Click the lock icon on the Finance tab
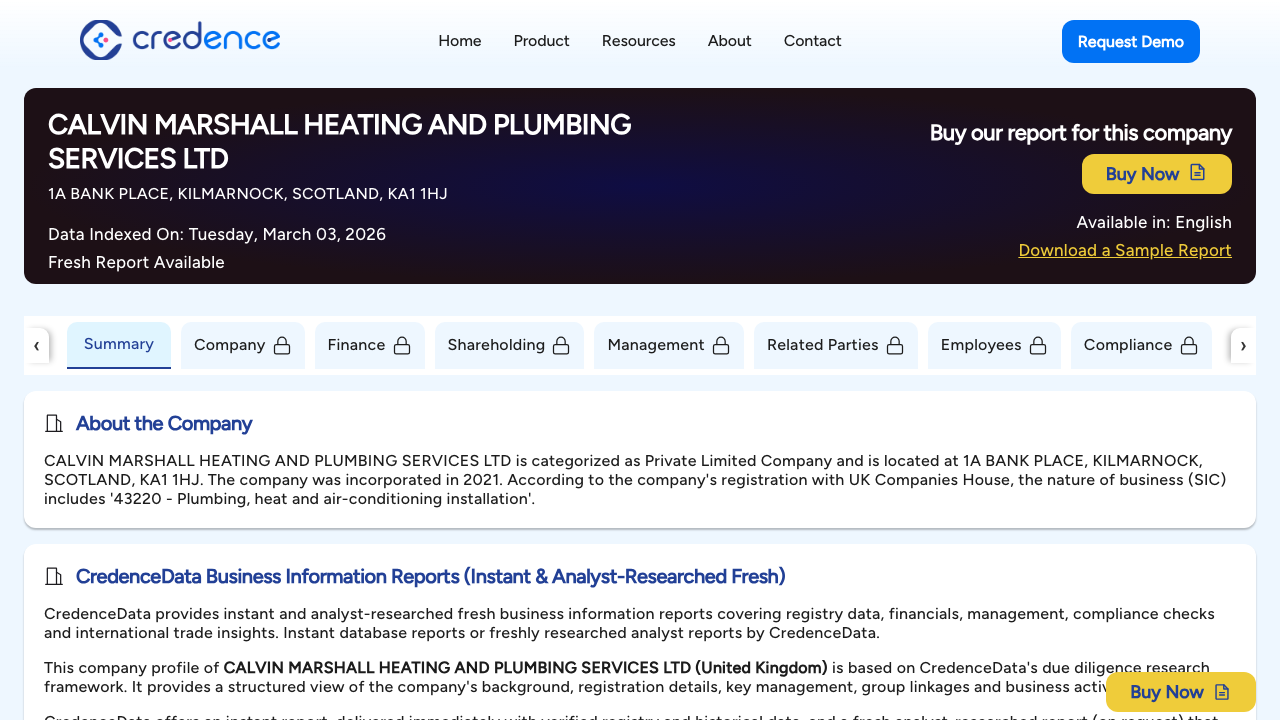Image resolution: width=1280 pixels, height=720 pixels. [x=401, y=344]
